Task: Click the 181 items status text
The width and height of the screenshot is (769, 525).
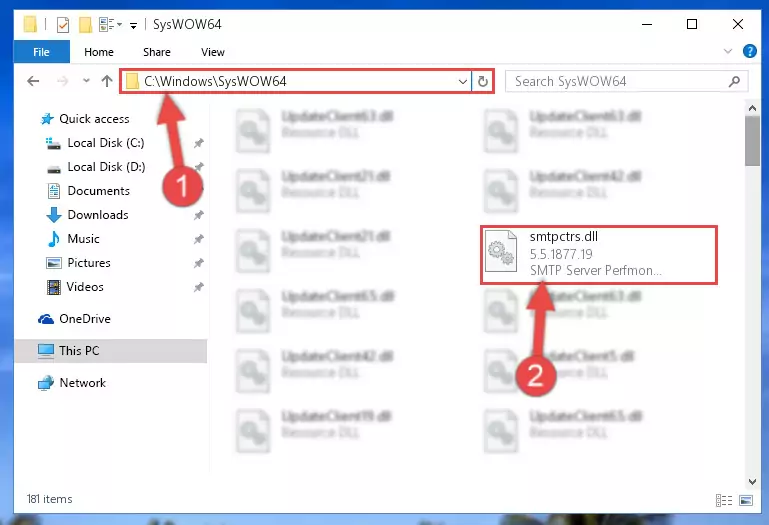Action: [50, 499]
